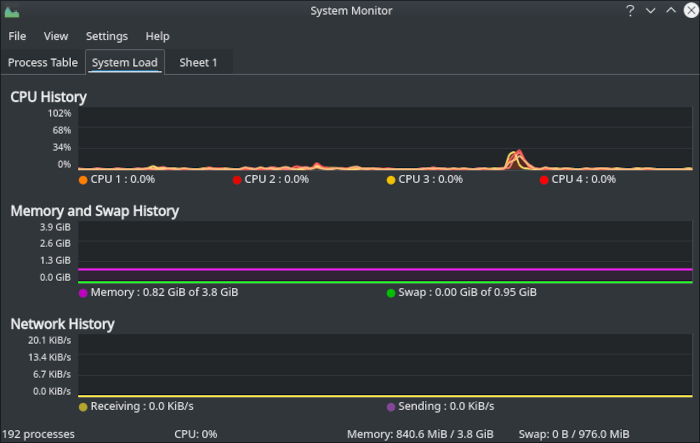
Task: Click the red CPU 4 legend dot
Action: (x=544, y=180)
